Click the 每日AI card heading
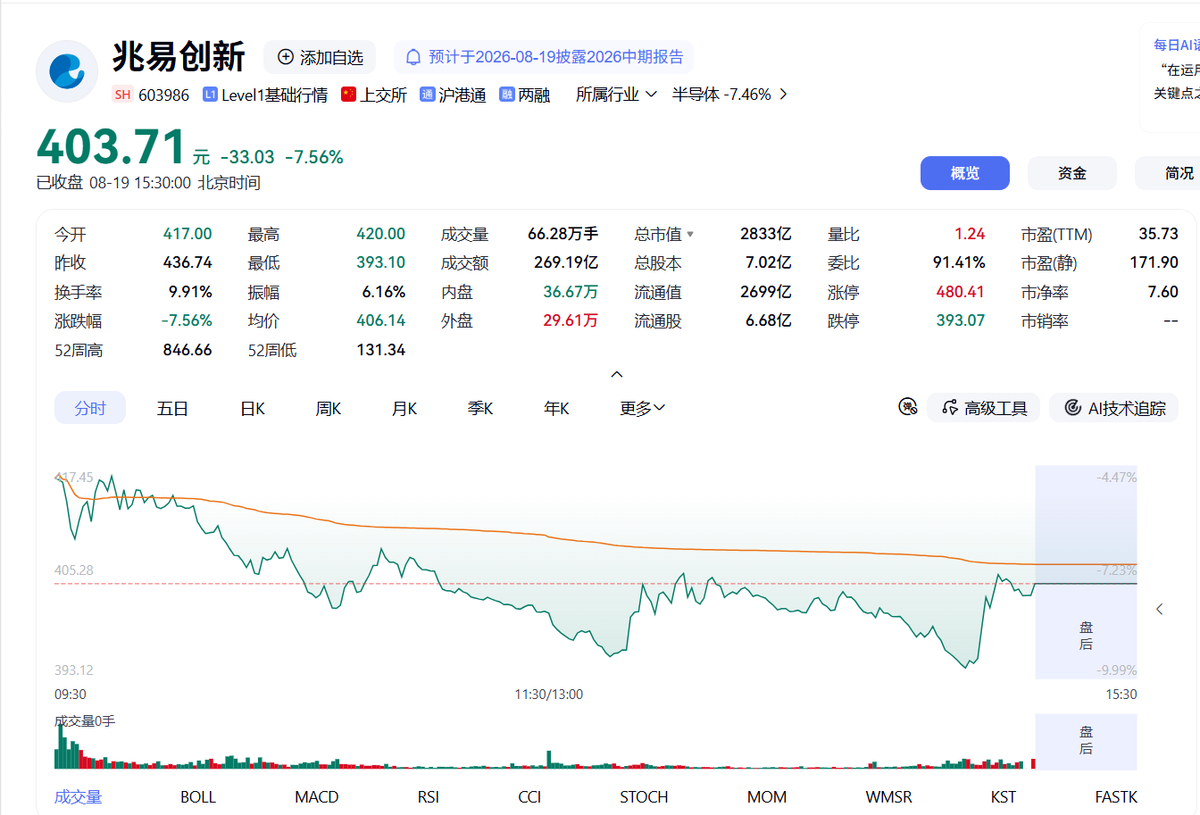Image resolution: width=1200 pixels, height=815 pixels. tap(1176, 45)
